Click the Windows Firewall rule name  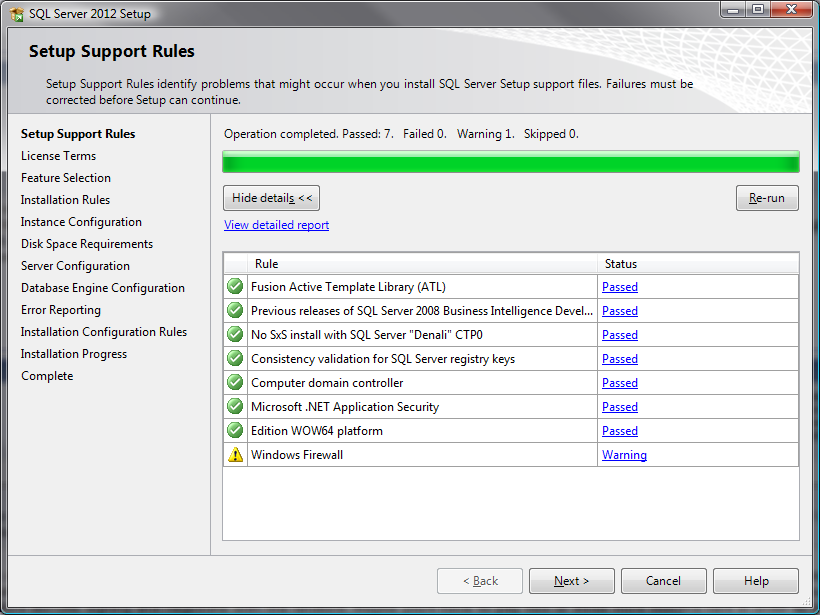(297, 454)
